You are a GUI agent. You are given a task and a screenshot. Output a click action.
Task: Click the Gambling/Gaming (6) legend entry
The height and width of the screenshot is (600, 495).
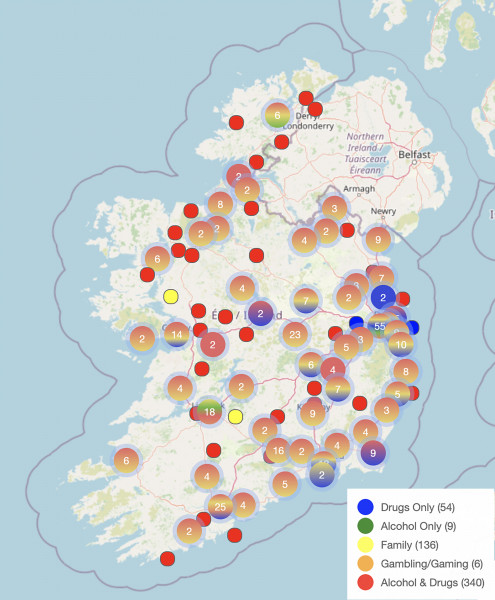pos(431,563)
